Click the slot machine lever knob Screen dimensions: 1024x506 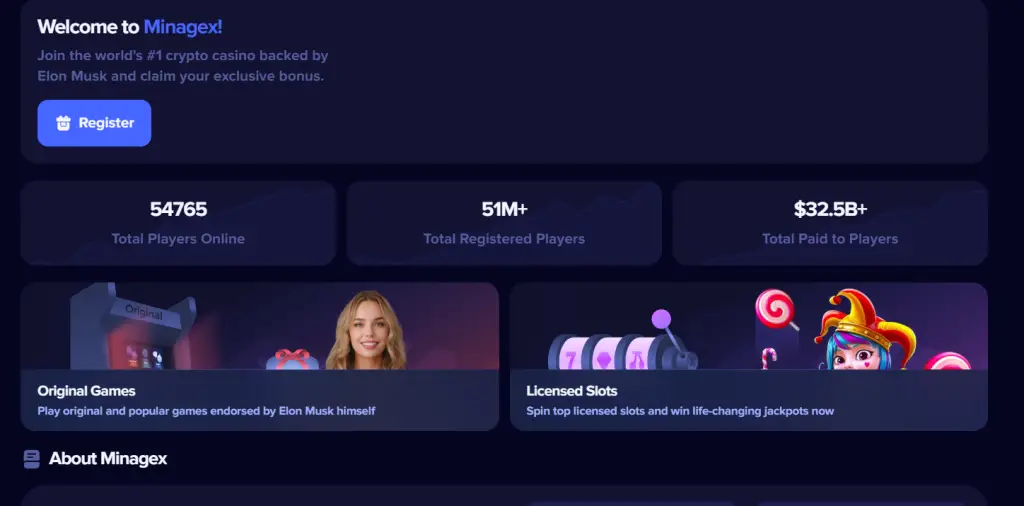point(661,319)
